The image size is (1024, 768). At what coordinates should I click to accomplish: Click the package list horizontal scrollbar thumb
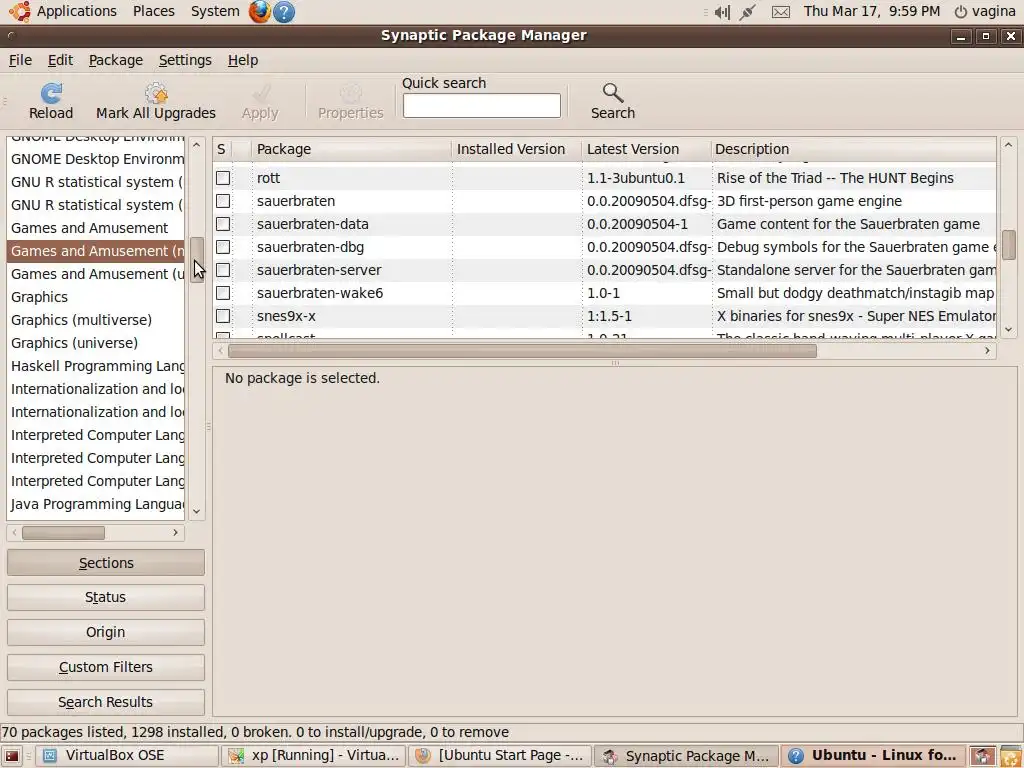(522, 351)
